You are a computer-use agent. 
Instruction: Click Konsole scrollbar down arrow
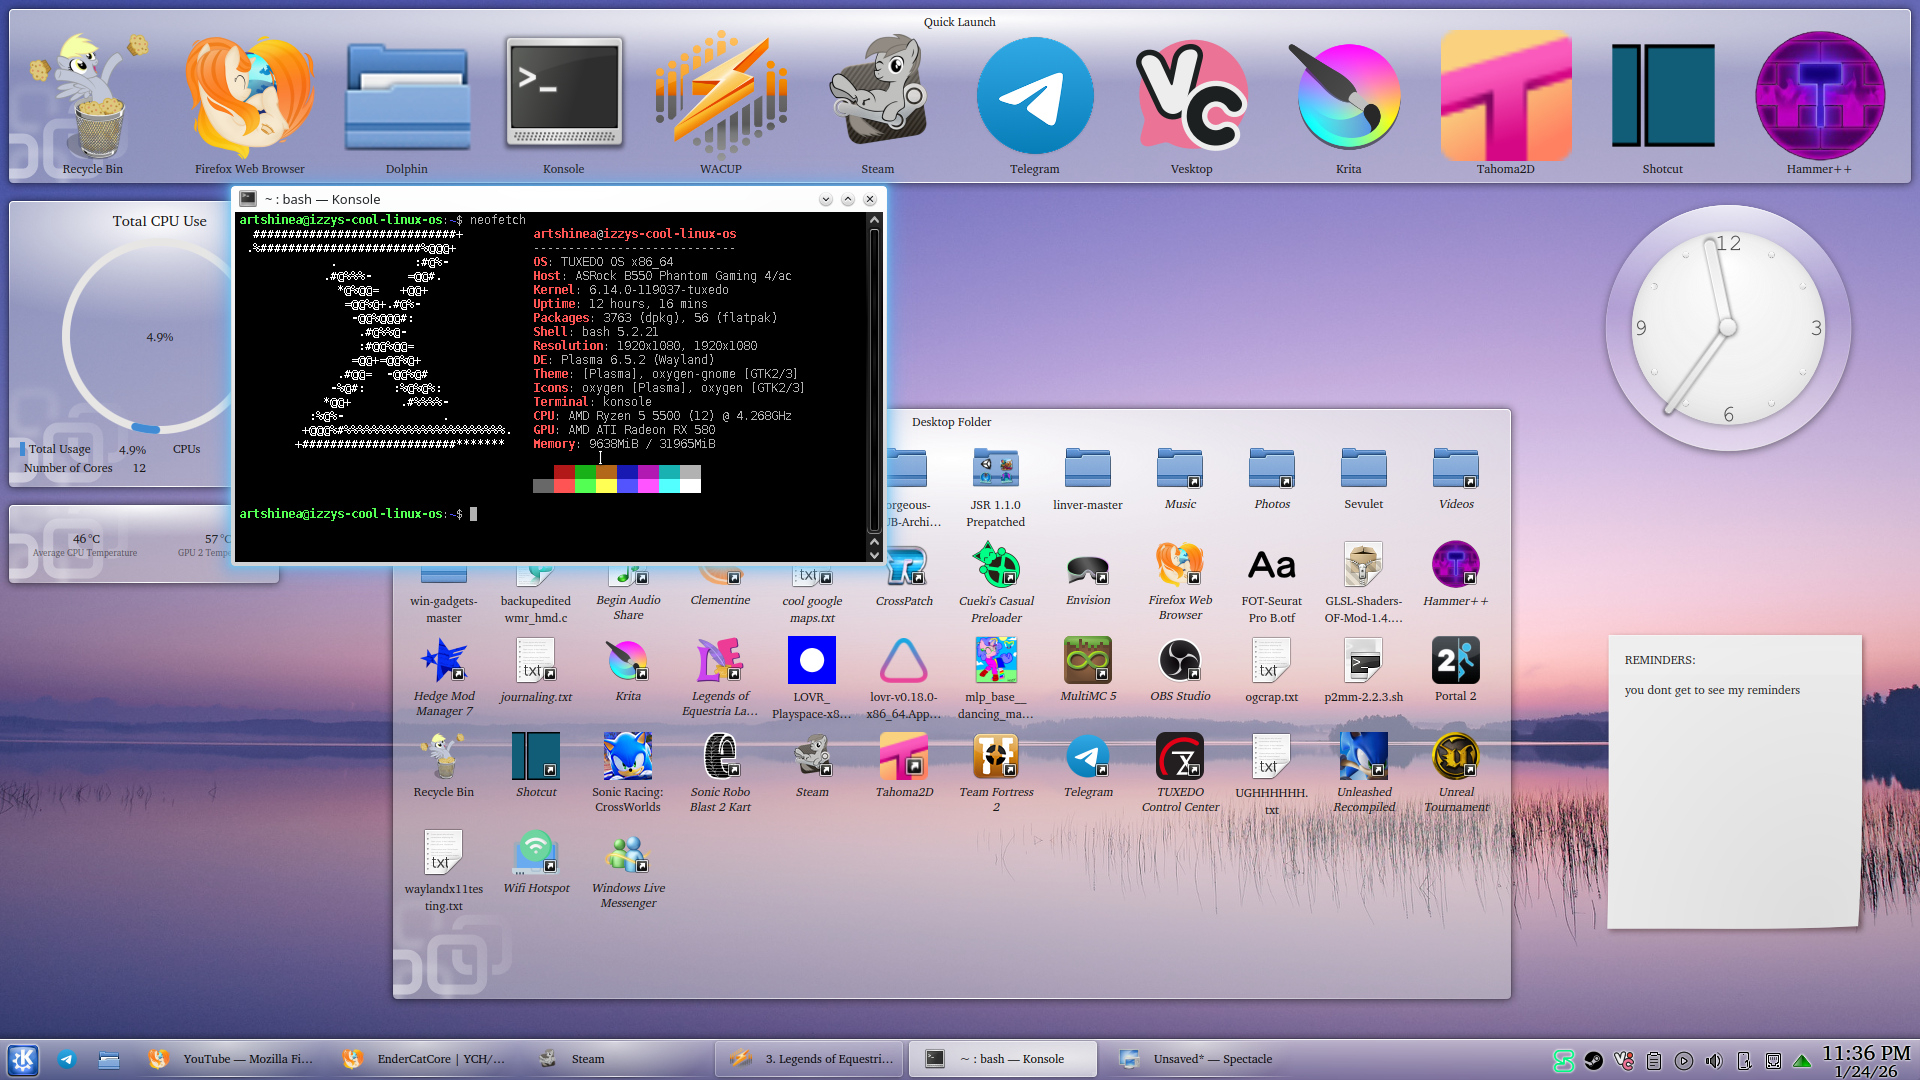pos(874,555)
